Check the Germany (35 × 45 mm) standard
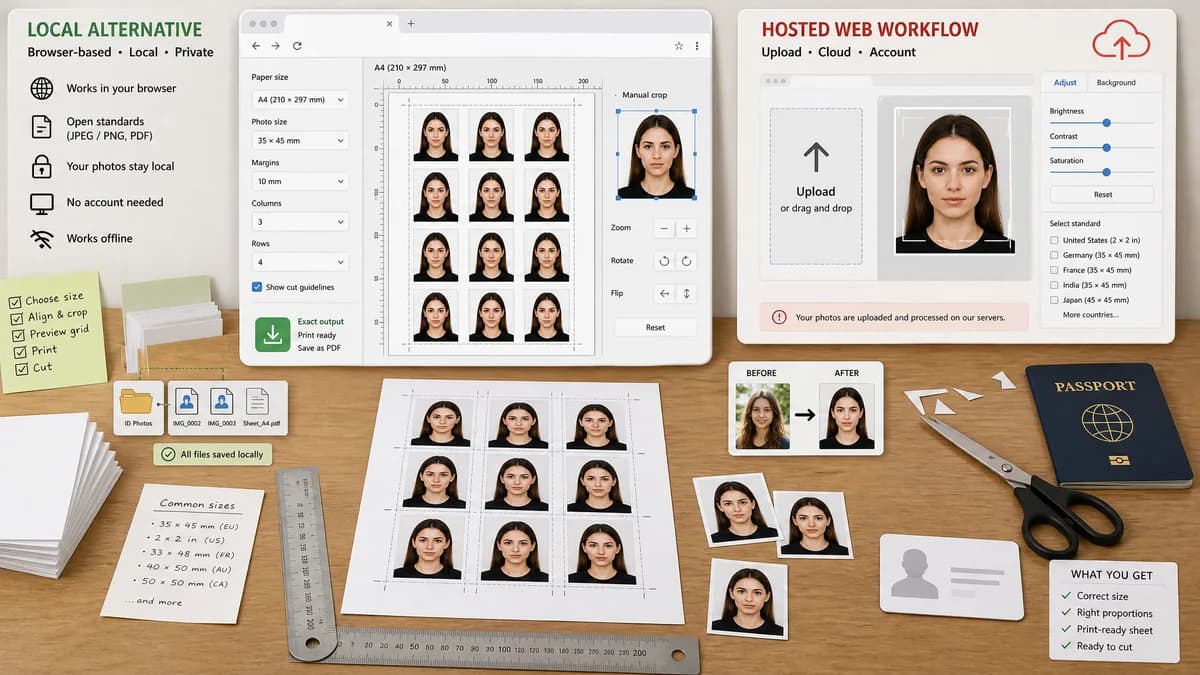 coord(1054,255)
